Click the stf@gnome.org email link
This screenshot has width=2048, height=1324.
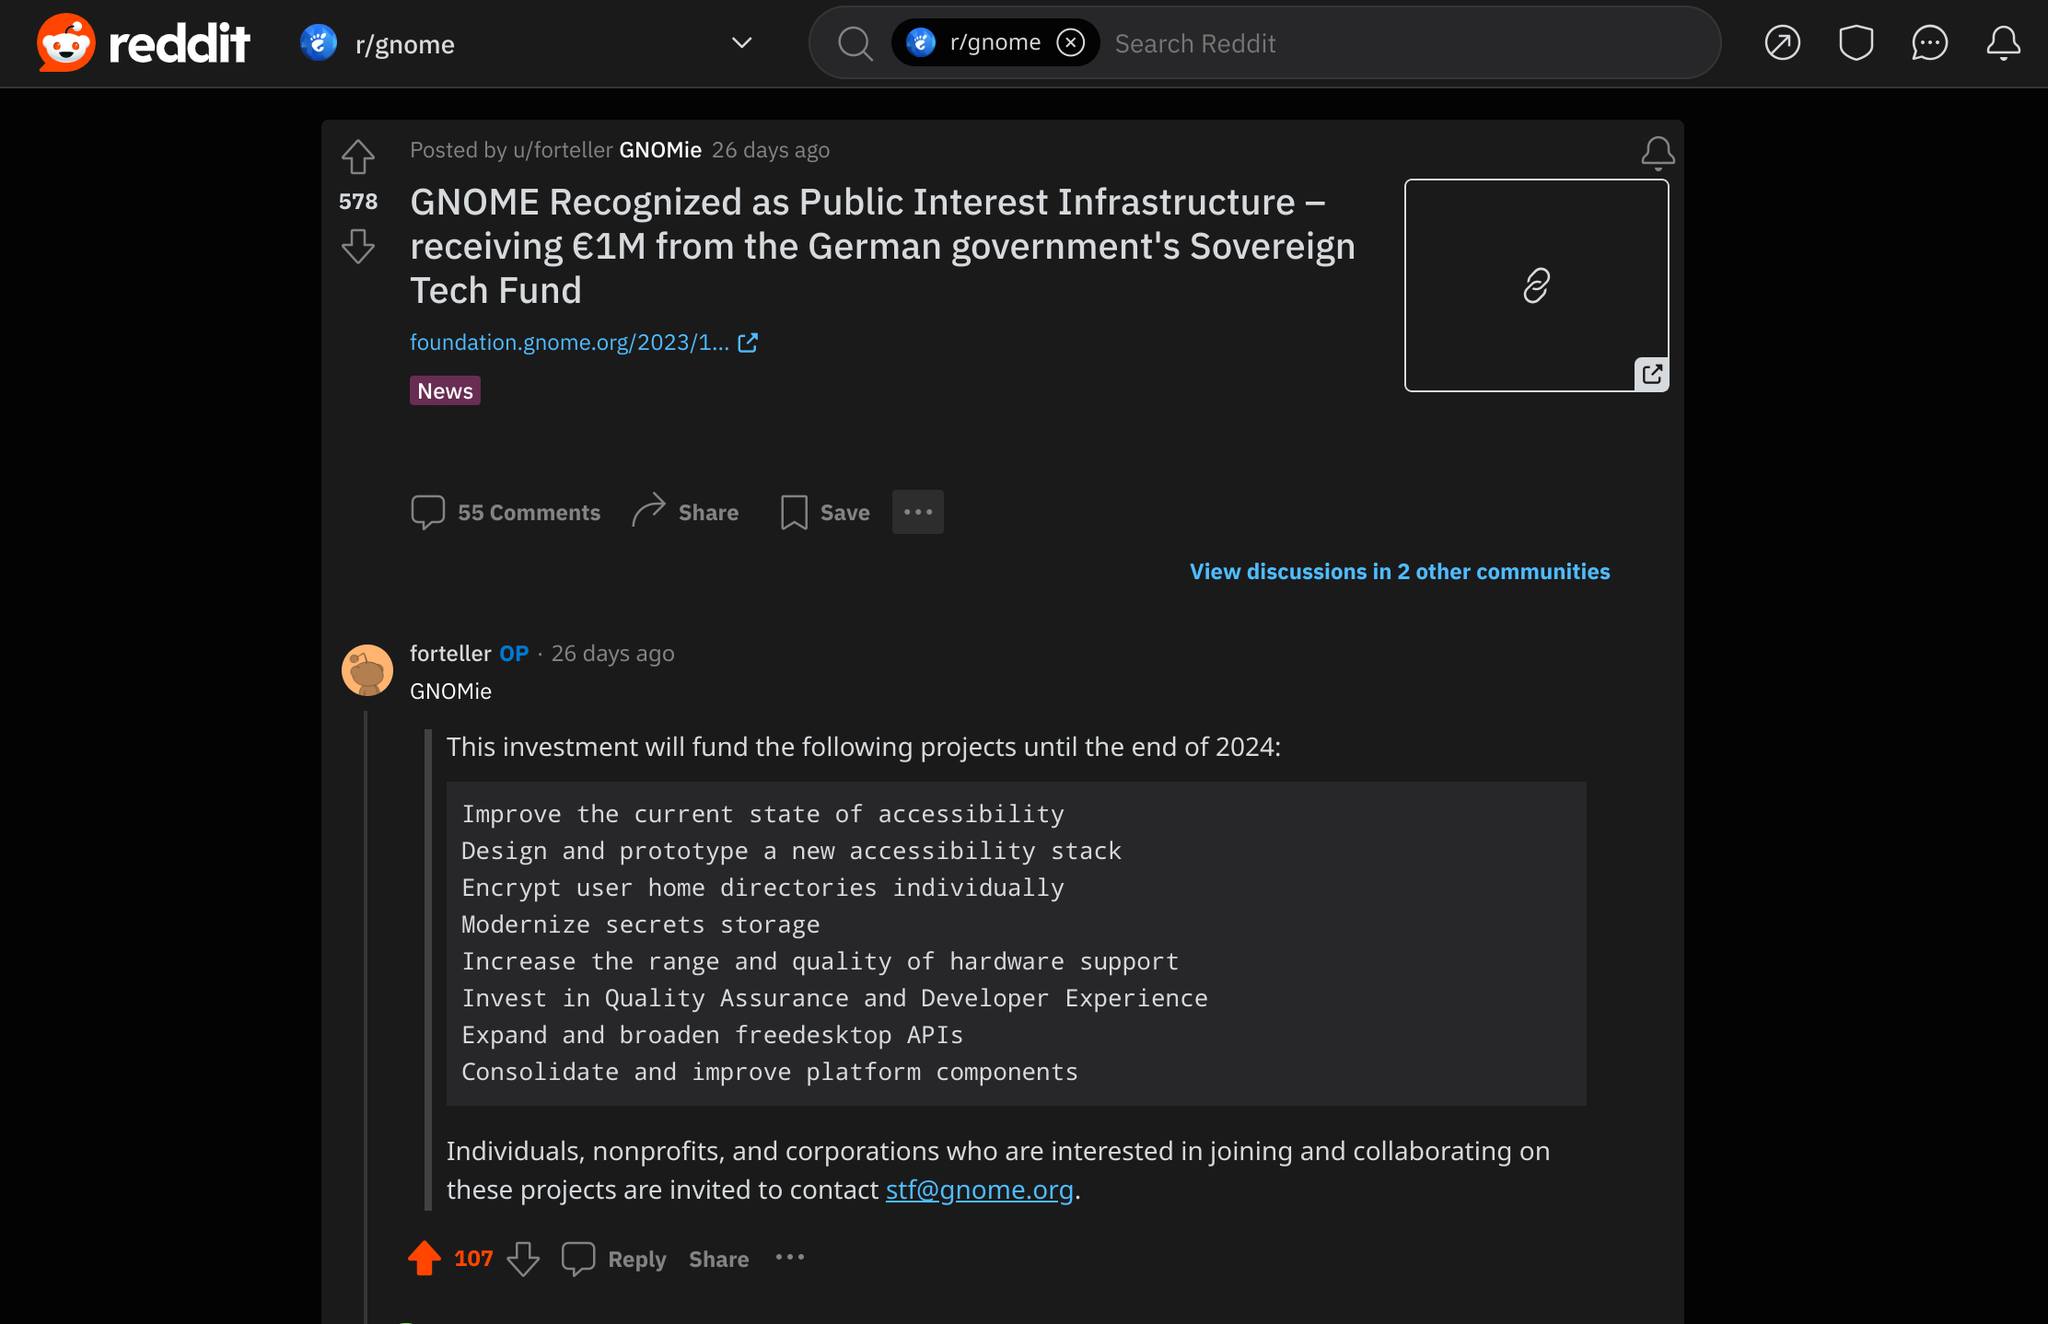[979, 1190]
